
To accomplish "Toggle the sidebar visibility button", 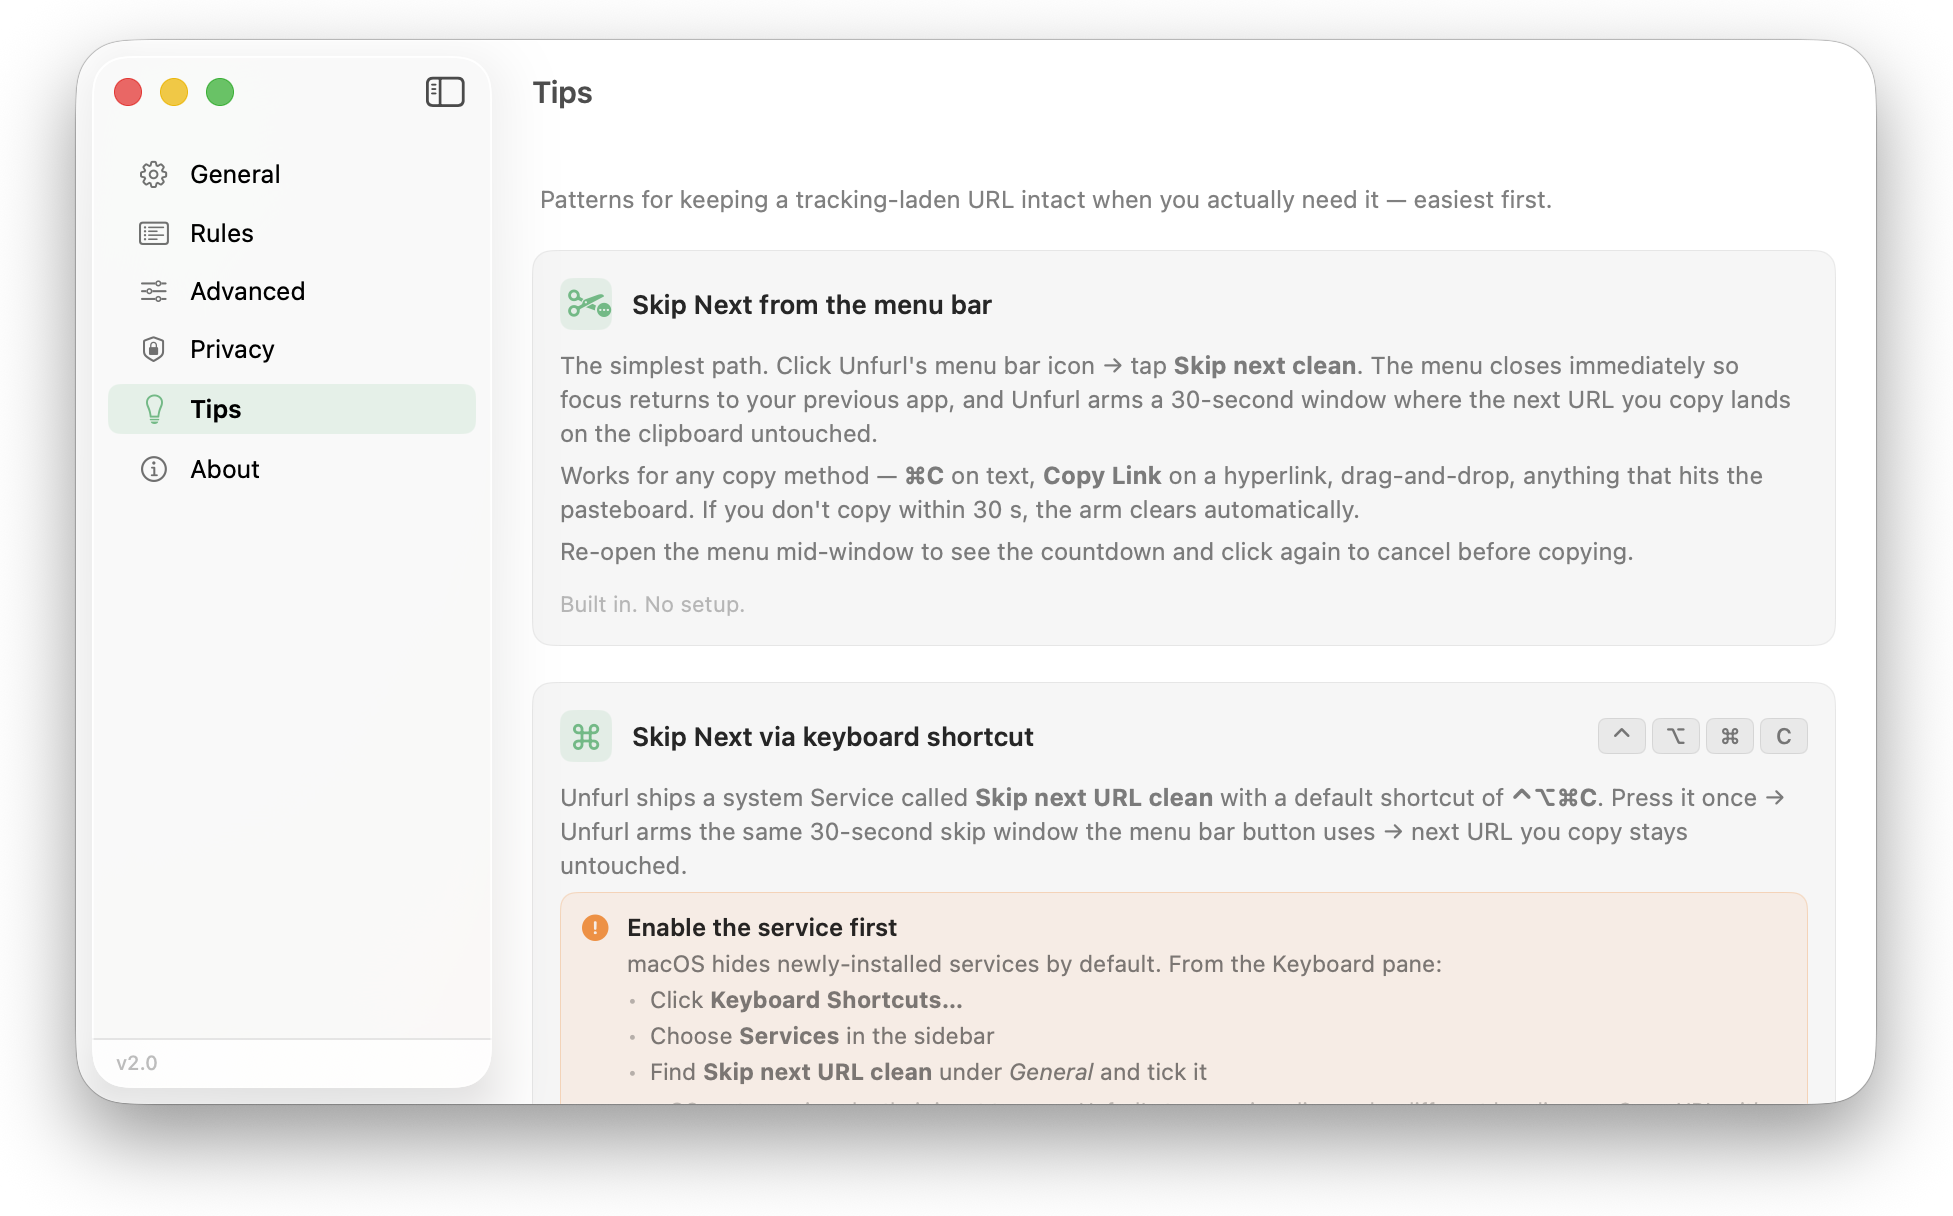I will point(445,92).
